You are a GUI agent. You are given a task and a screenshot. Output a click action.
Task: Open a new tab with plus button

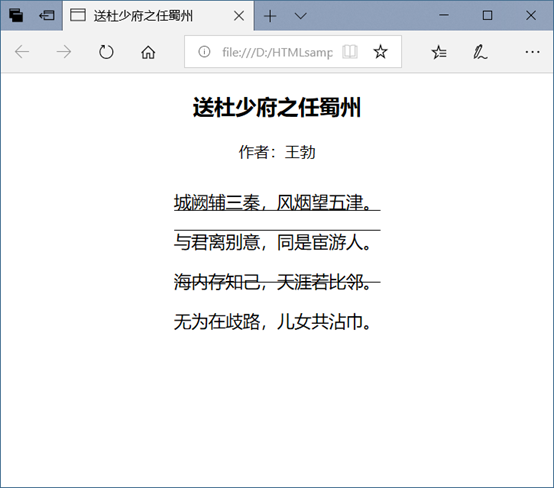(270, 16)
